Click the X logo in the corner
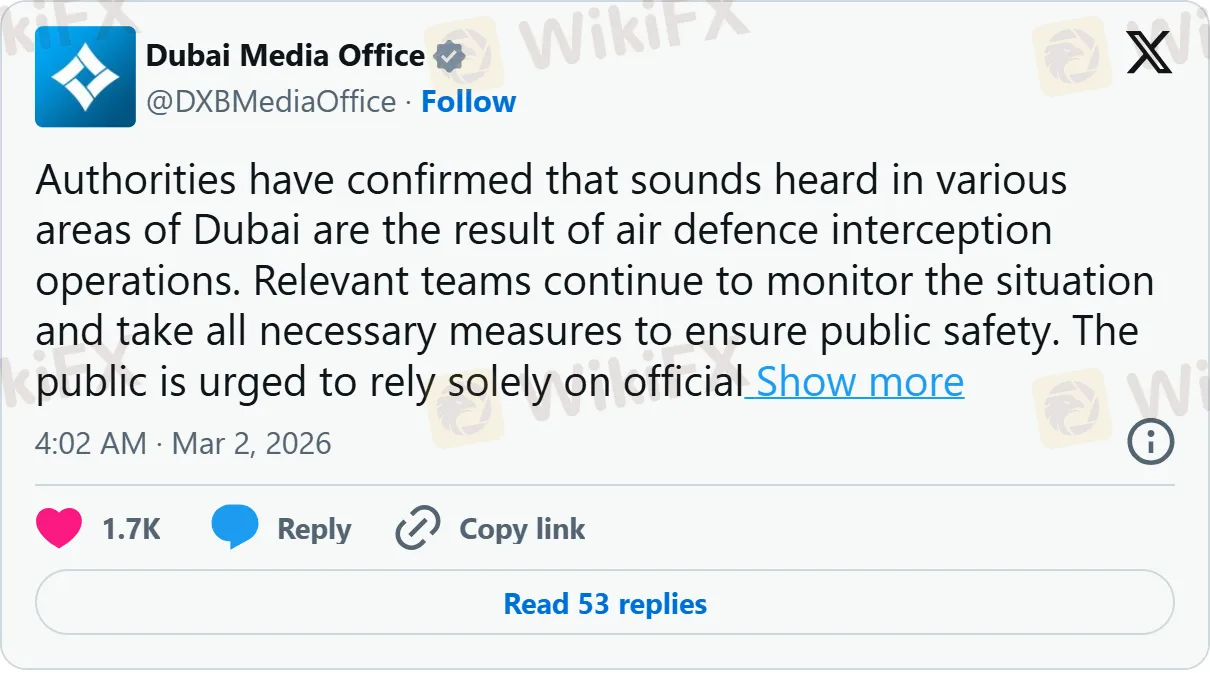This screenshot has height=673, width=1210. [x=1149, y=52]
